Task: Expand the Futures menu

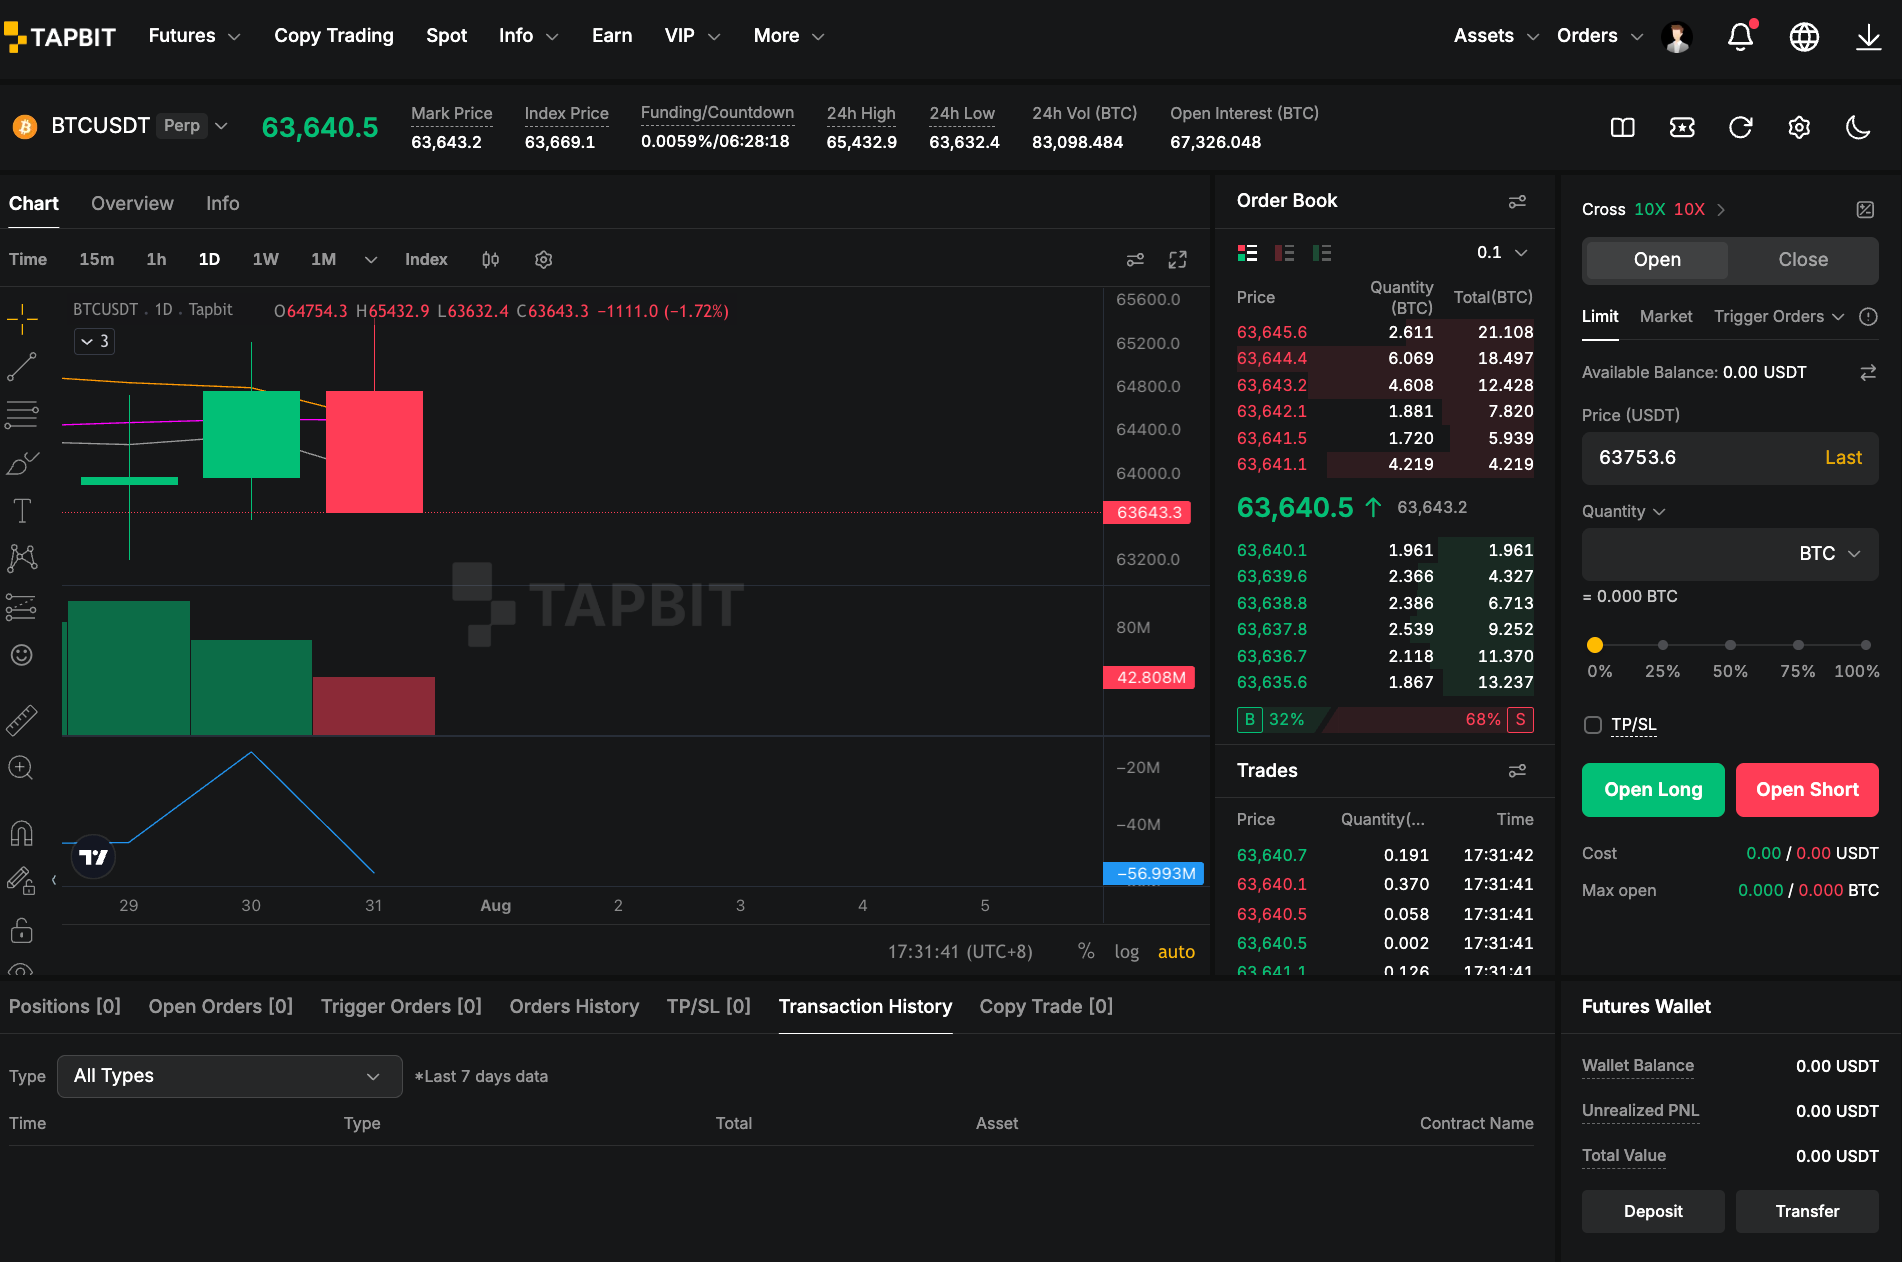Action: coord(195,36)
